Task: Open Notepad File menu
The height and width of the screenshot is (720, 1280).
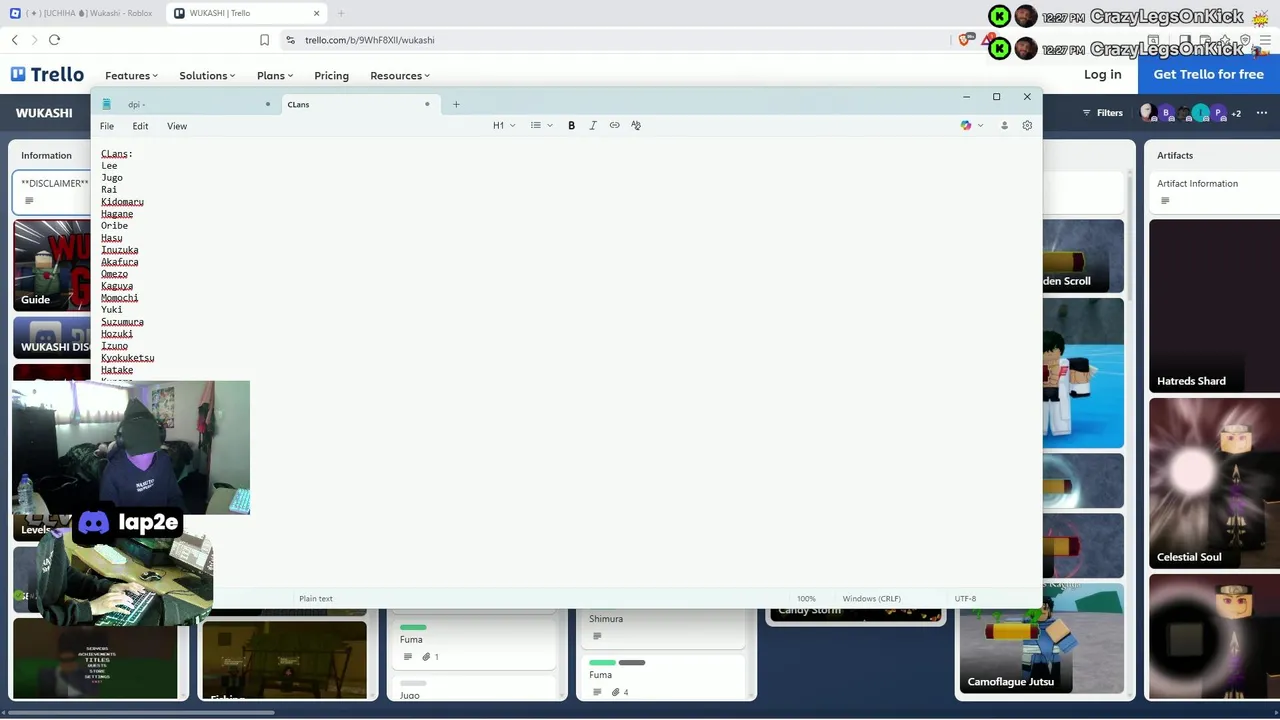Action: click(107, 126)
